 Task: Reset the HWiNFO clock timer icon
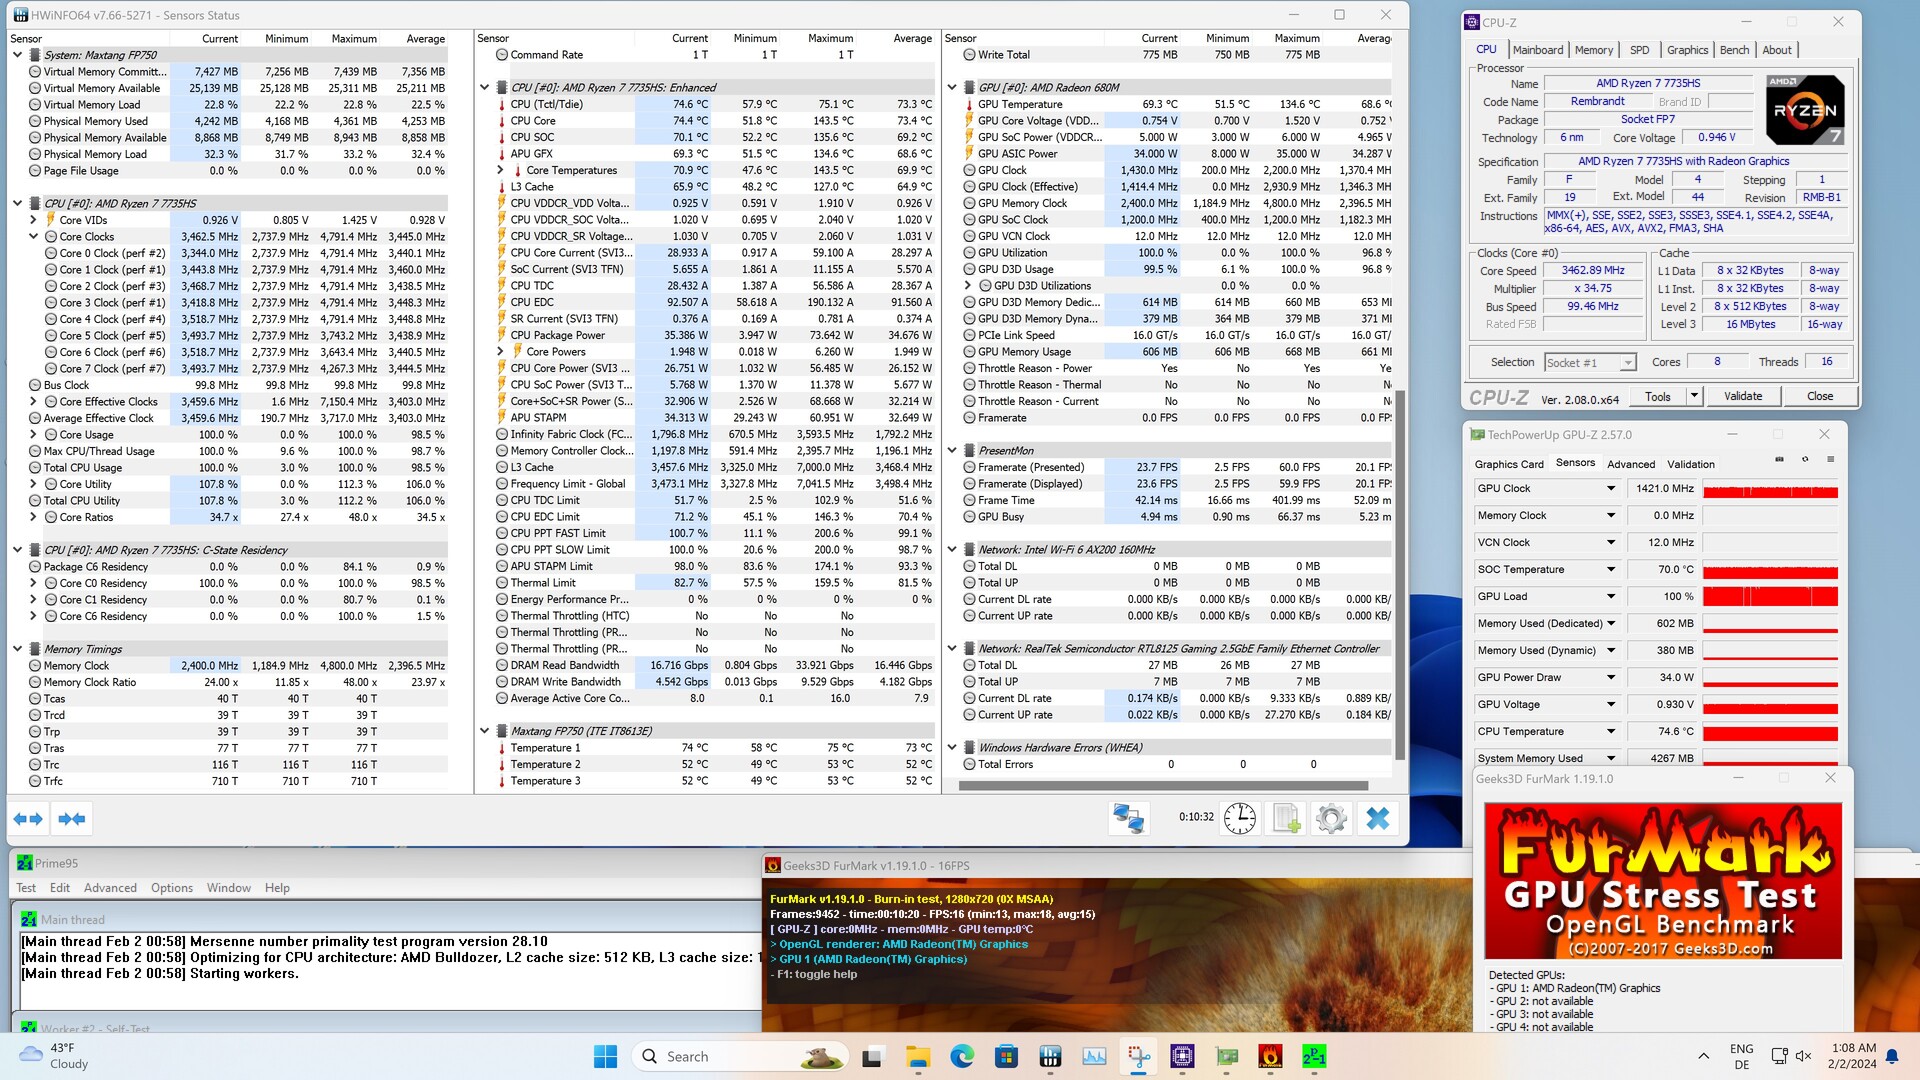[x=1239, y=818]
